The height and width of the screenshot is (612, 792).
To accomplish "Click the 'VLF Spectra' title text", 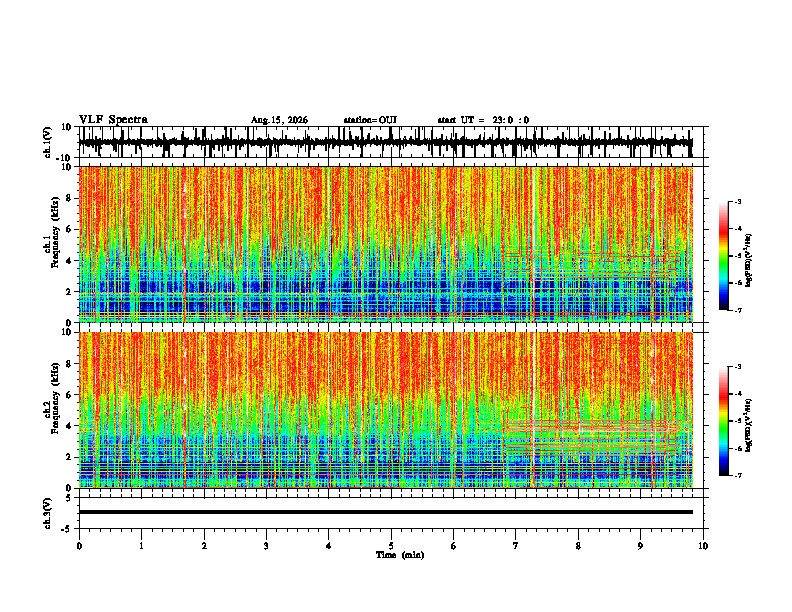I will pyautogui.click(x=113, y=120).
